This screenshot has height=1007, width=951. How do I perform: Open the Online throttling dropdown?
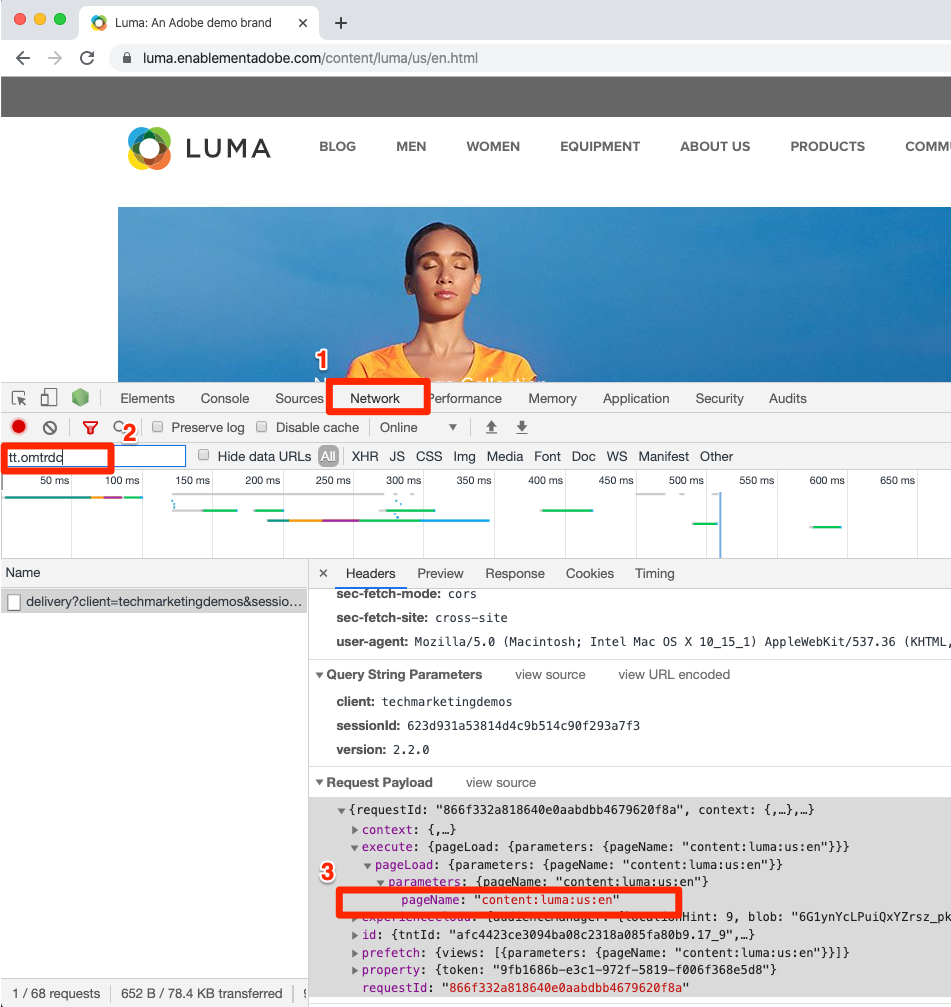pyautogui.click(x=419, y=428)
